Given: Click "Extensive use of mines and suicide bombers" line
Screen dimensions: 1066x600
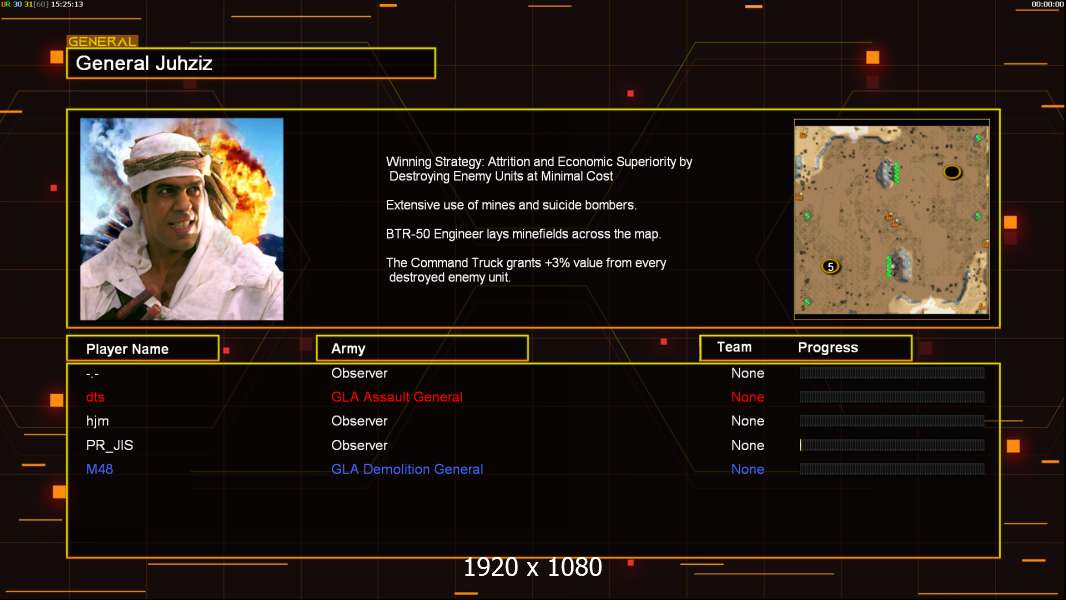Looking at the screenshot, I should pos(511,205).
